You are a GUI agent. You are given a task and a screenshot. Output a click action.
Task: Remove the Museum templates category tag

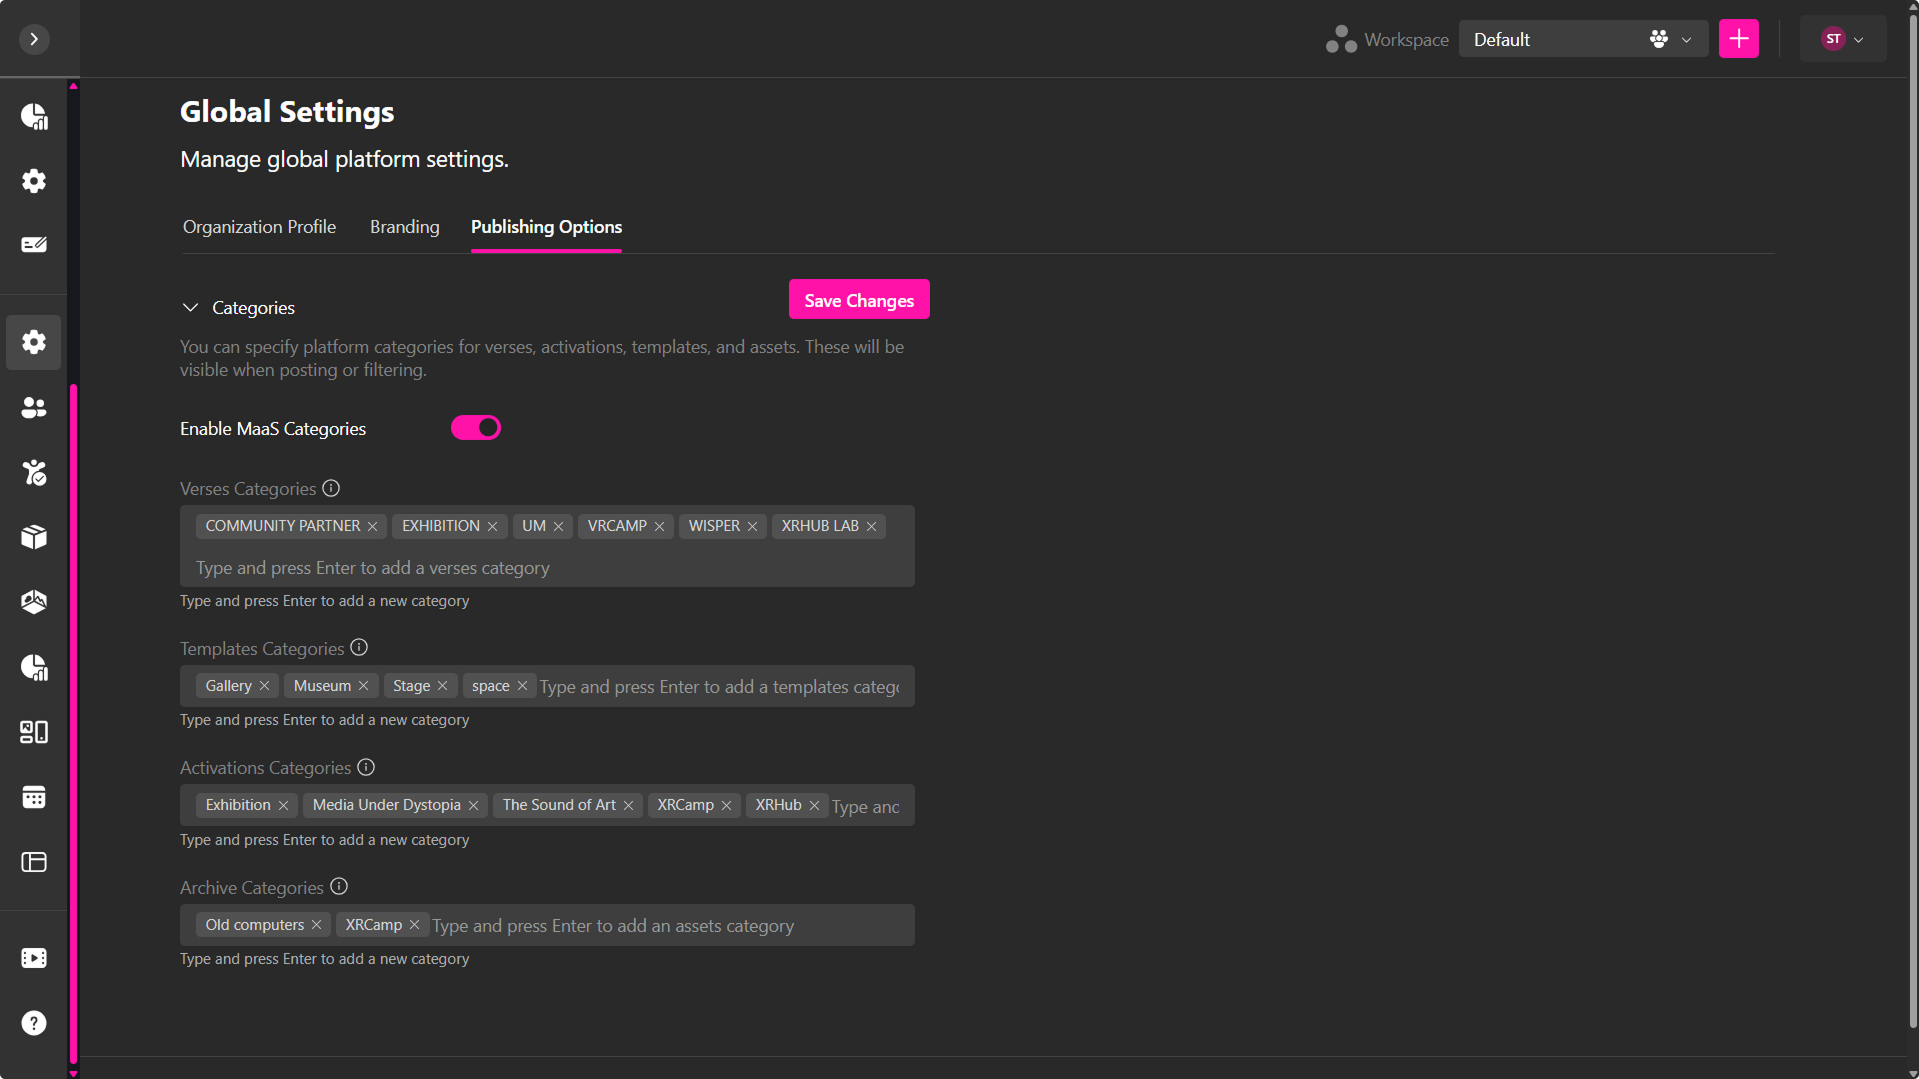coord(364,686)
